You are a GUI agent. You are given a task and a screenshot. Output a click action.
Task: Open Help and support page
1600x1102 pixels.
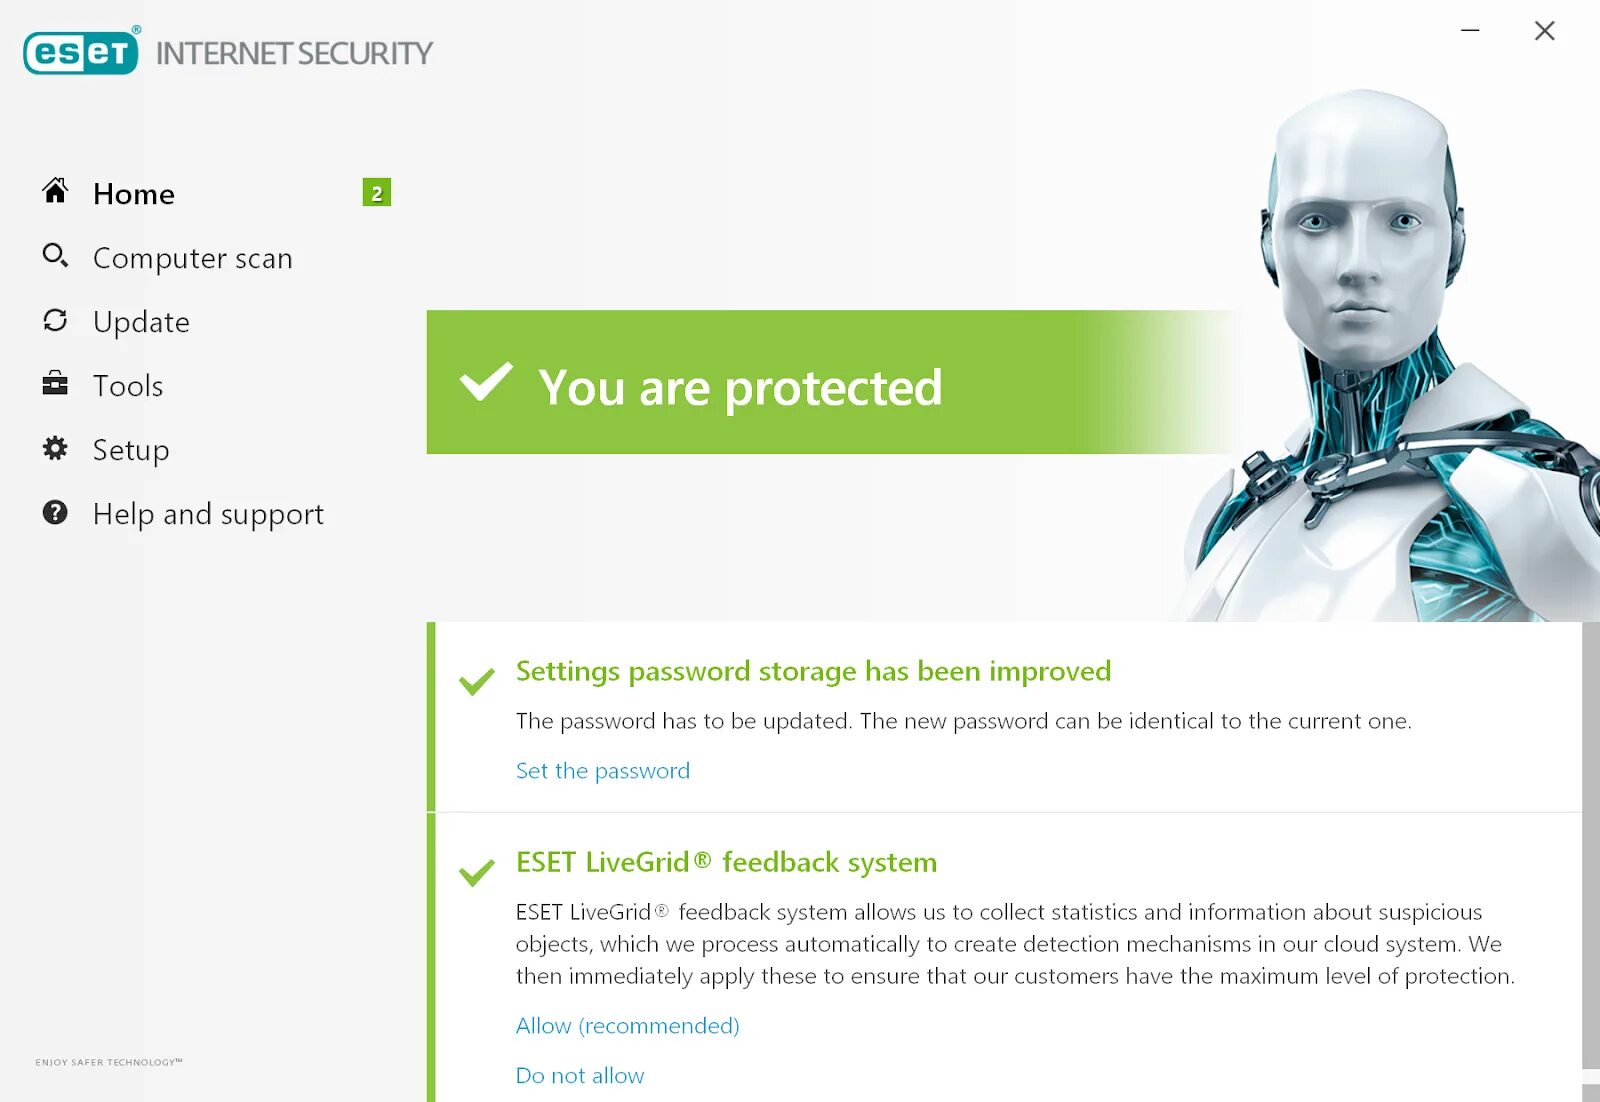click(208, 514)
